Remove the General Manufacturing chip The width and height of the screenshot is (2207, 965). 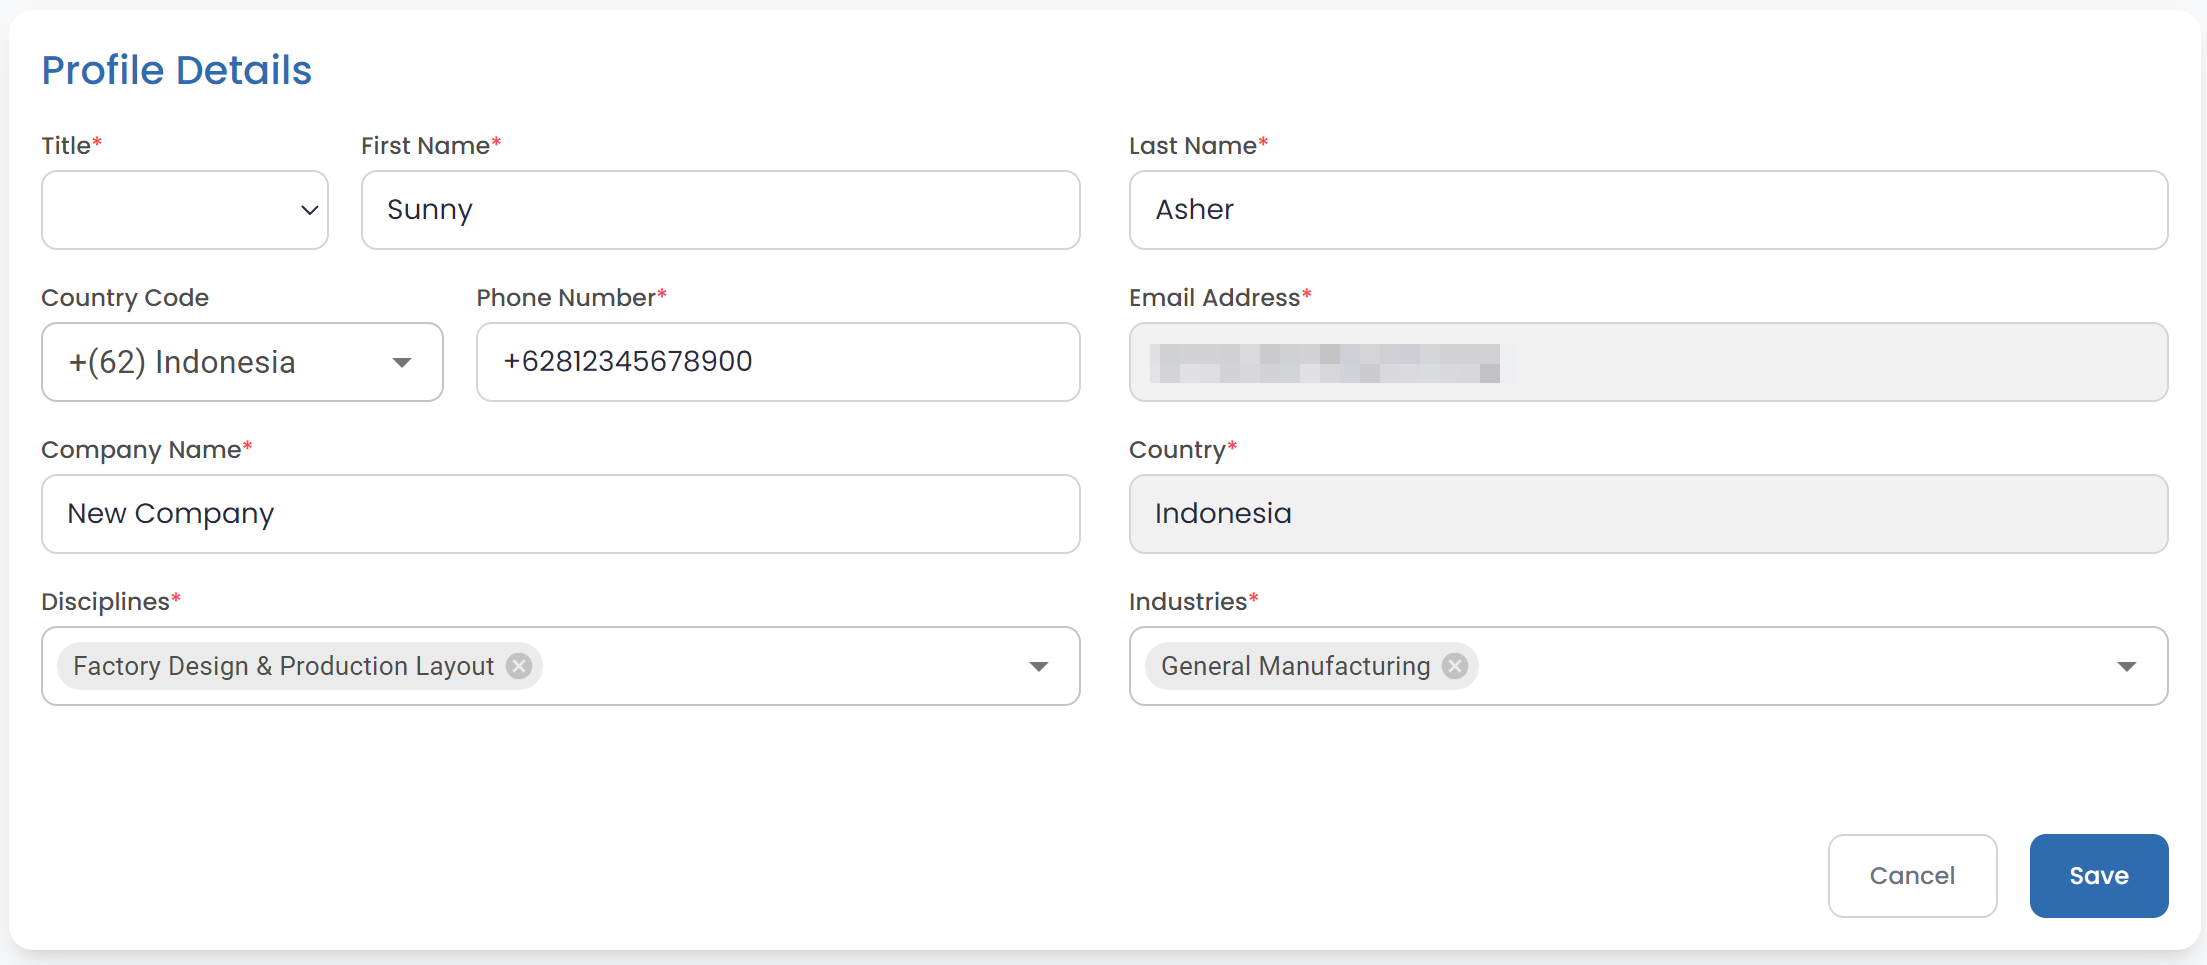pos(1455,666)
